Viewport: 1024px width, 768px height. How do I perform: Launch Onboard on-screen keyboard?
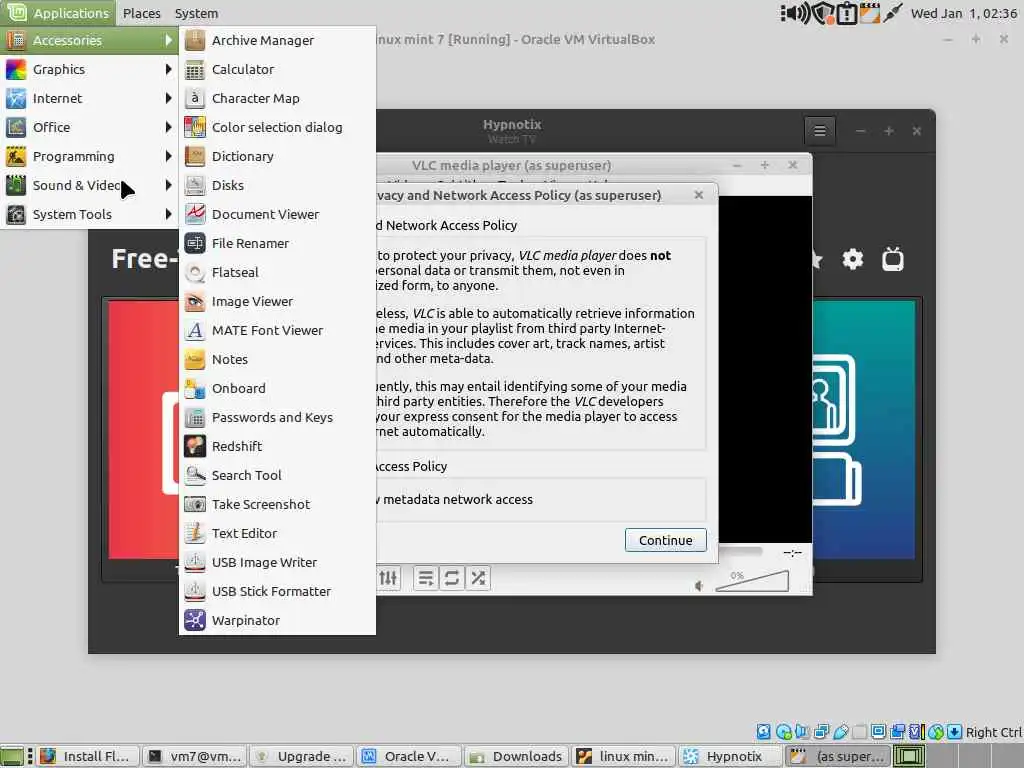tap(277, 389)
